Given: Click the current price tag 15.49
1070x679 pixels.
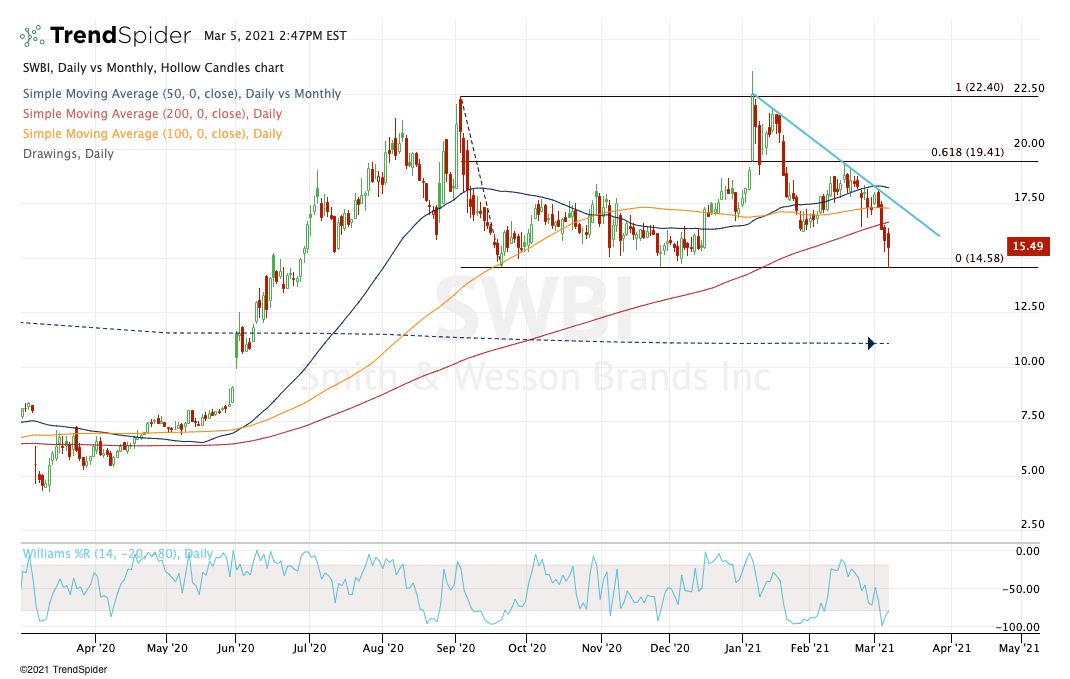Looking at the screenshot, I should point(1028,246).
